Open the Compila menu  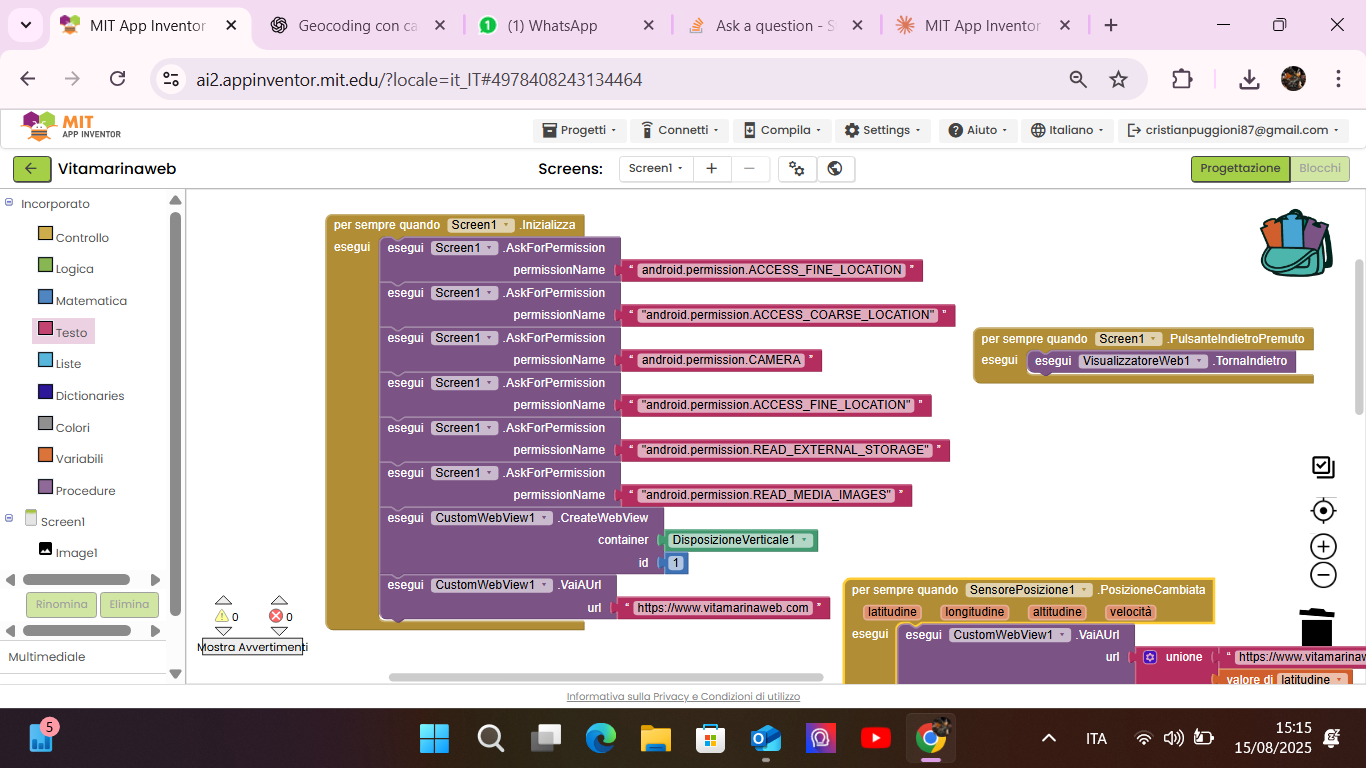(782, 130)
